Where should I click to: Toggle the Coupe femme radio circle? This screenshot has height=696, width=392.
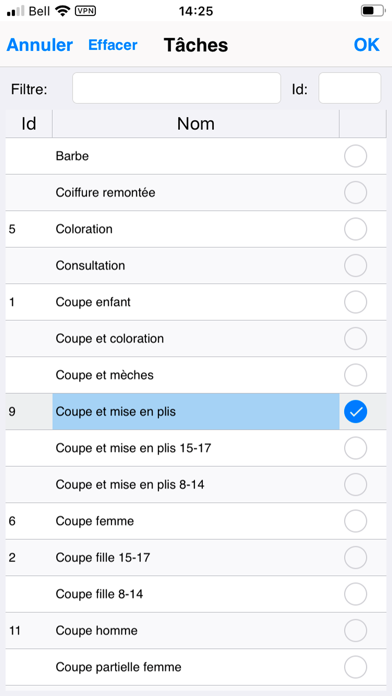(356, 521)
